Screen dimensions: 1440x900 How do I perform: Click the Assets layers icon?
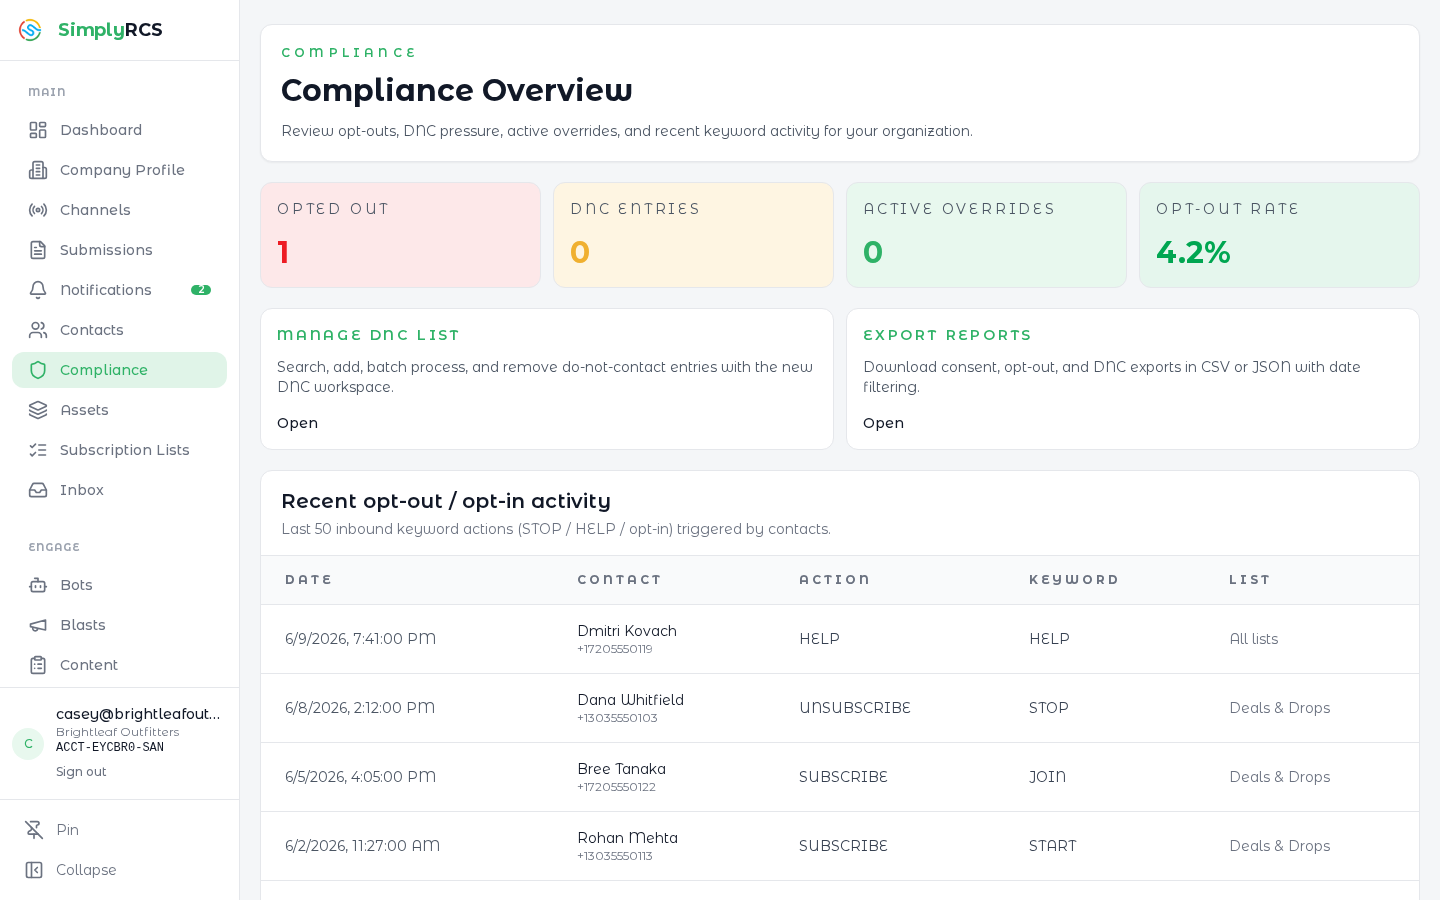(x=38, y=410)
